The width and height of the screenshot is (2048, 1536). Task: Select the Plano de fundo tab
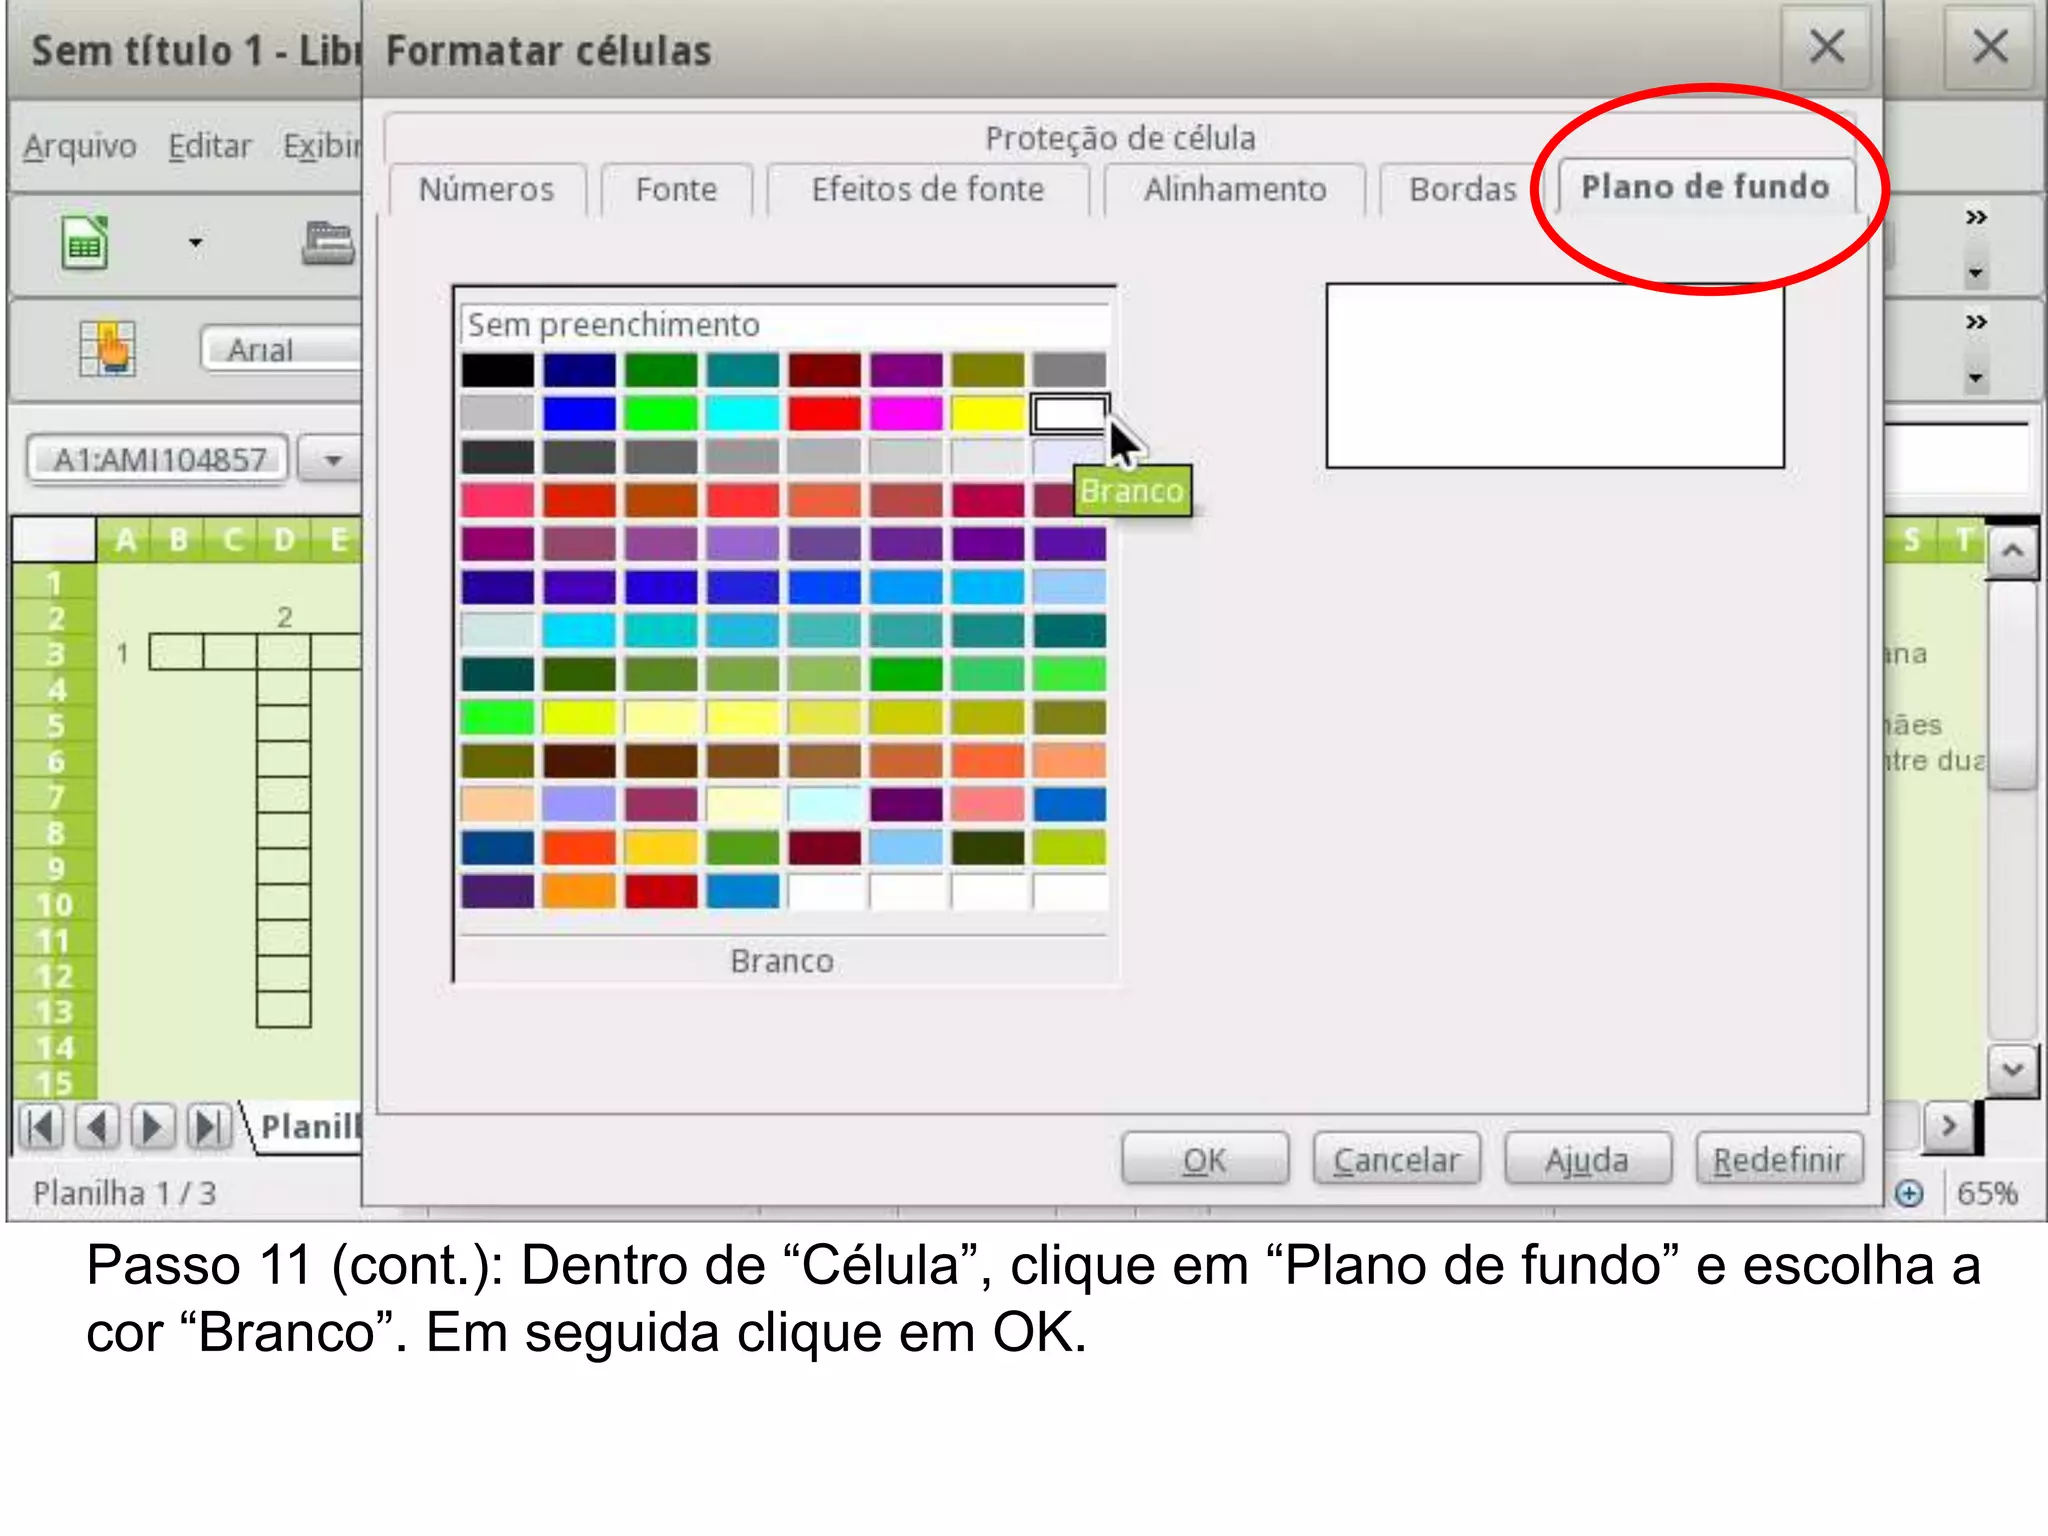[x=1705, y=187]
